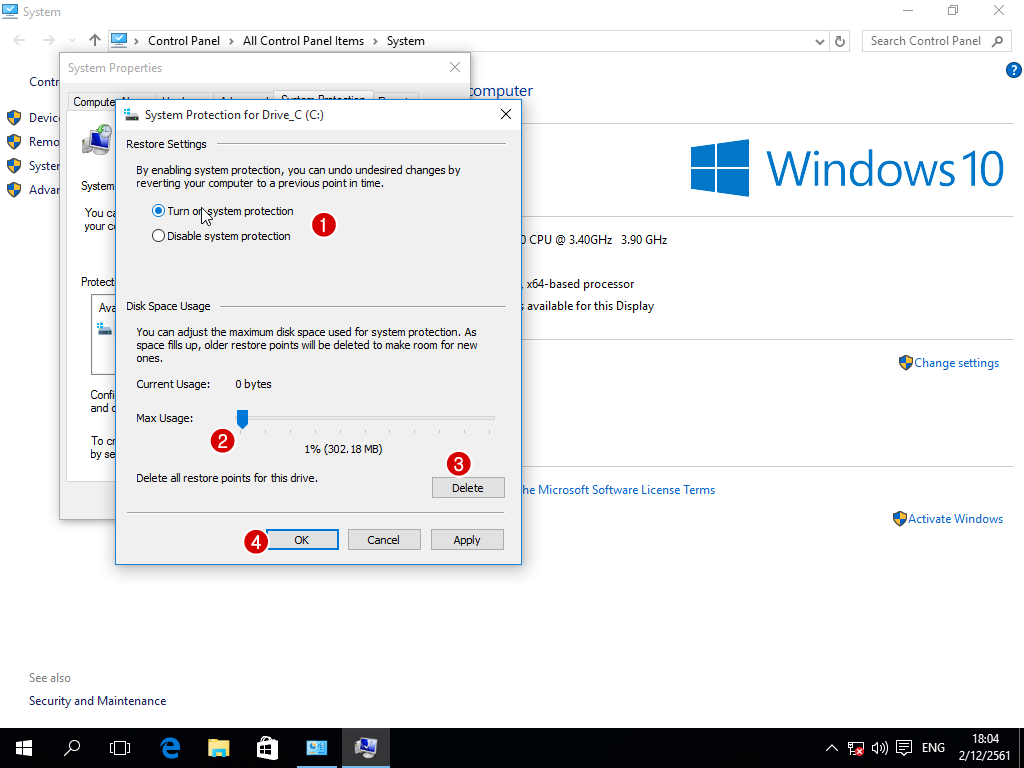
Task: Click the help question mark icon
Action: tap(1013, 70)
